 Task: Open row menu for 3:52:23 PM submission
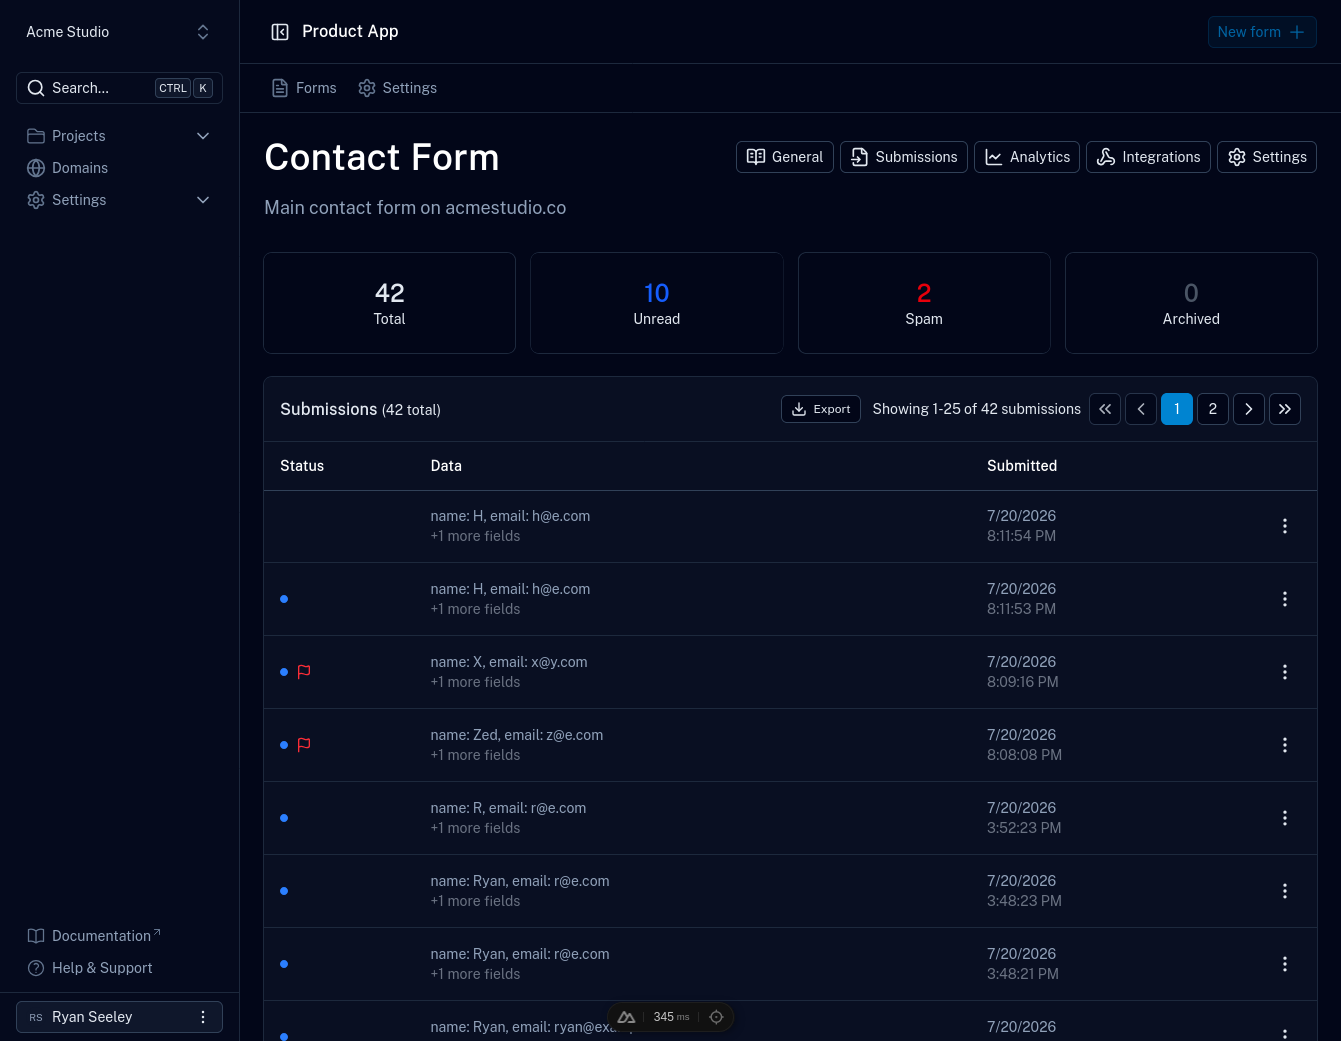[x=1285, y=818]
